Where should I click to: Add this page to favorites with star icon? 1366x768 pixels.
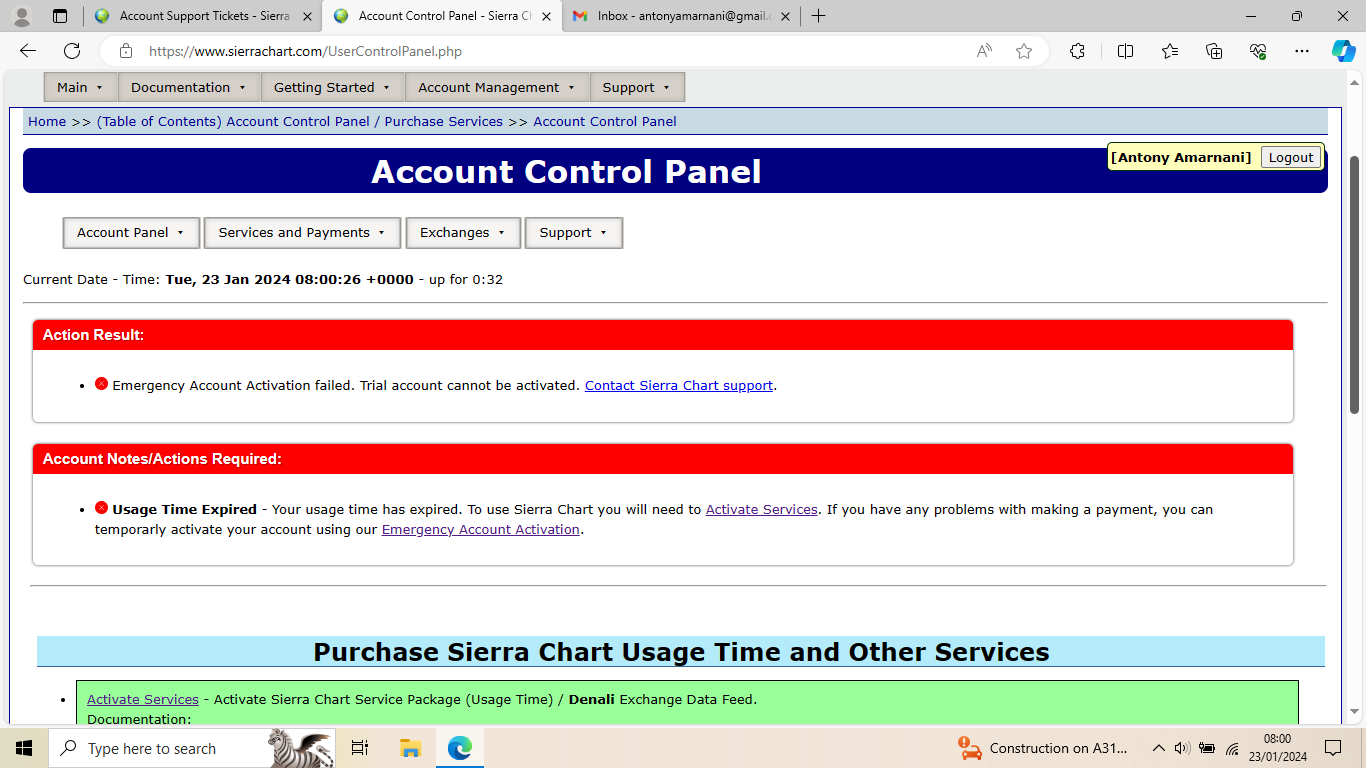coord(1024,51)
